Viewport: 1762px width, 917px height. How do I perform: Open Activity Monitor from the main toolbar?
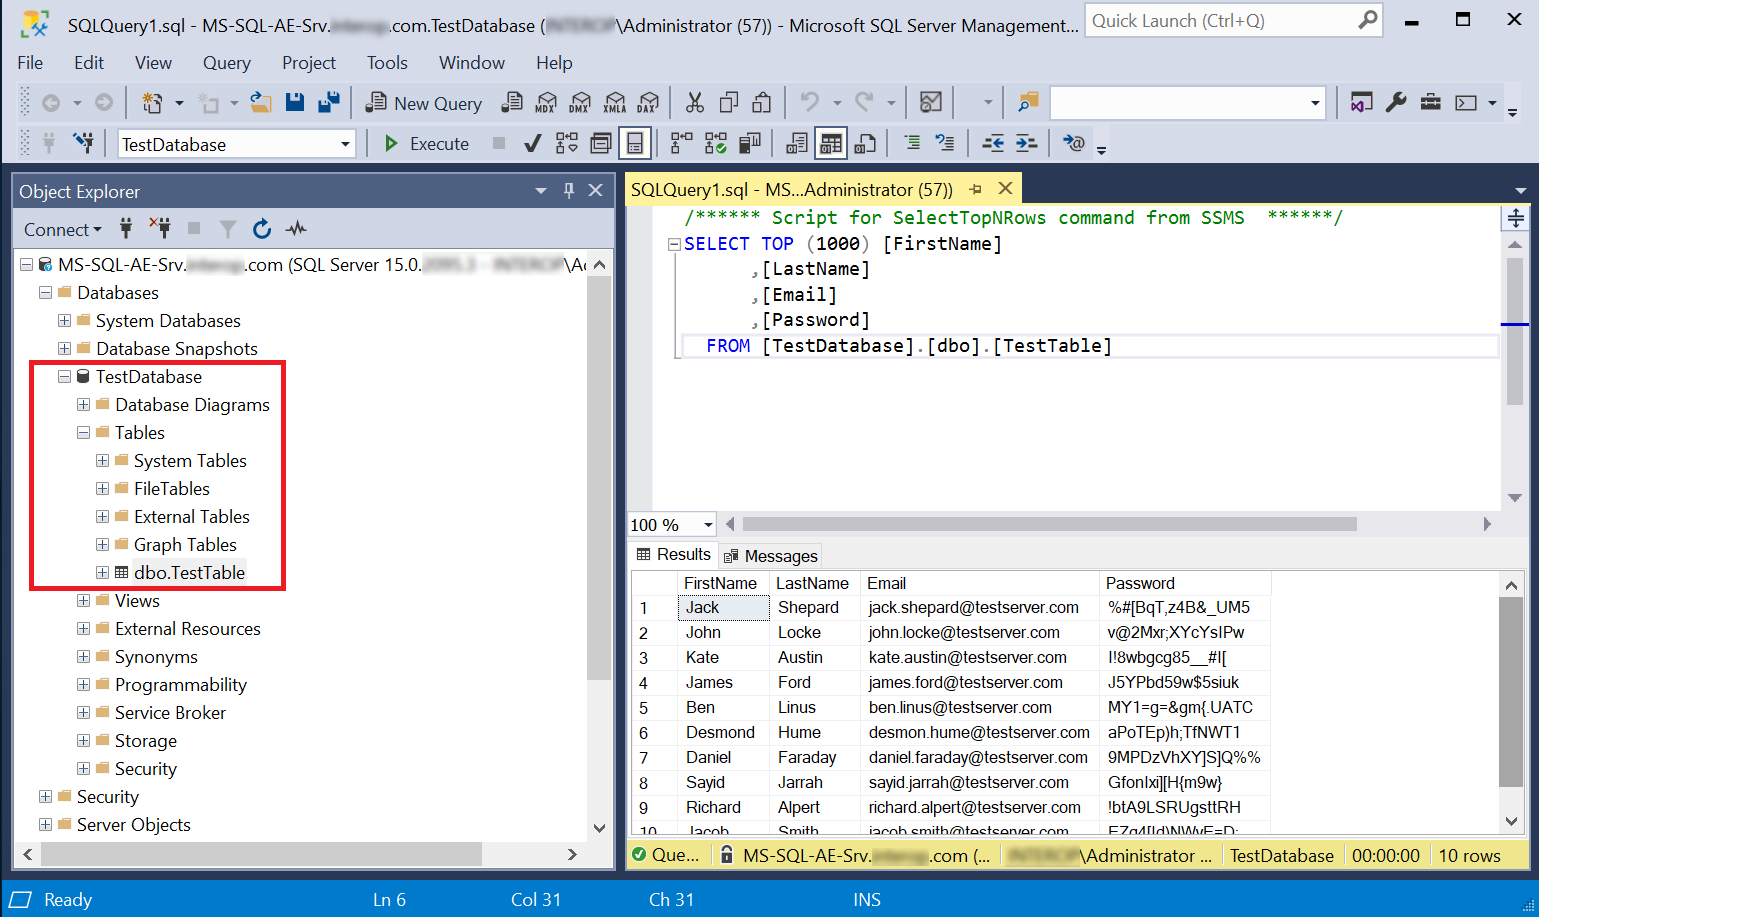click(931, 102)
